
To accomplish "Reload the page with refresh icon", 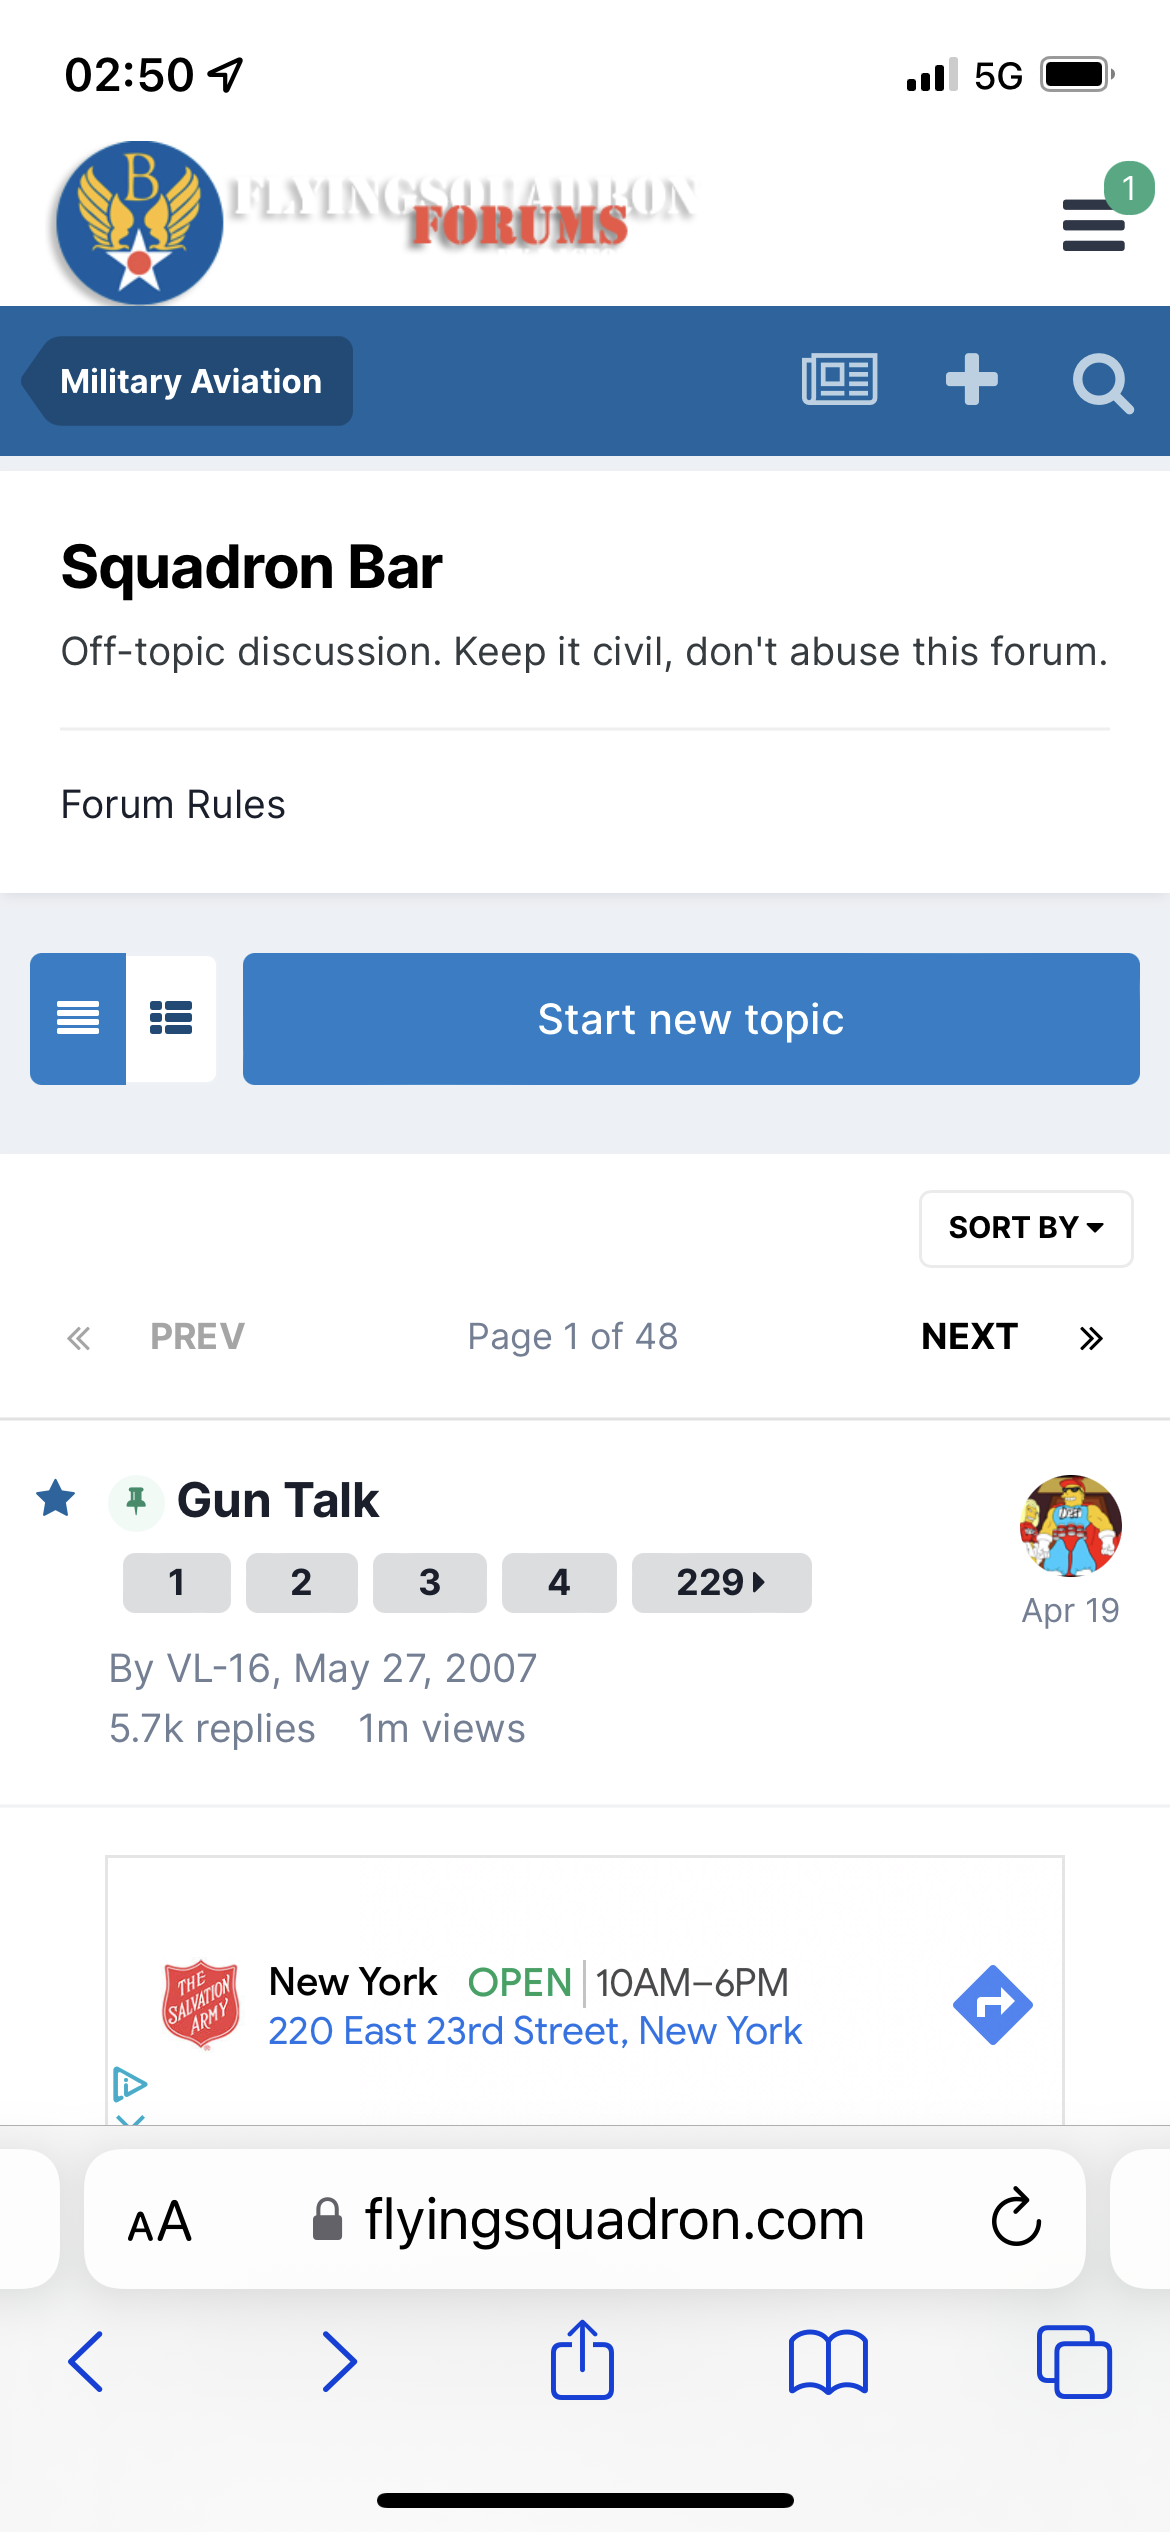I will (x=1016, y=2218).
